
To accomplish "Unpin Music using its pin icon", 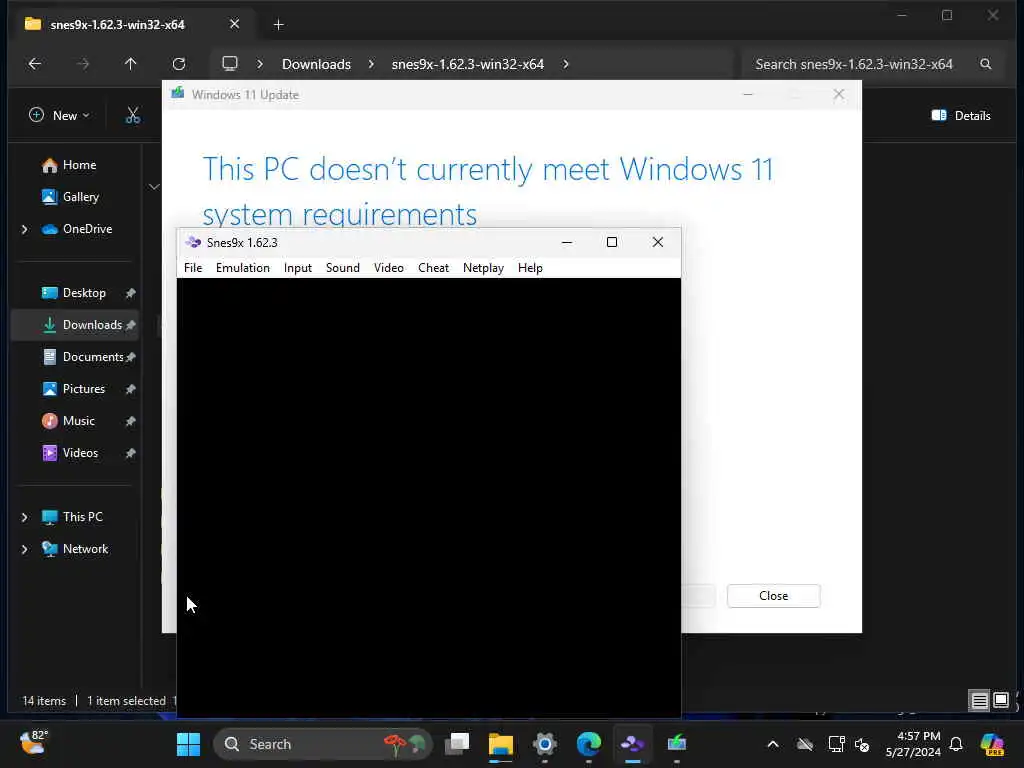I will [x=130, y=421].
